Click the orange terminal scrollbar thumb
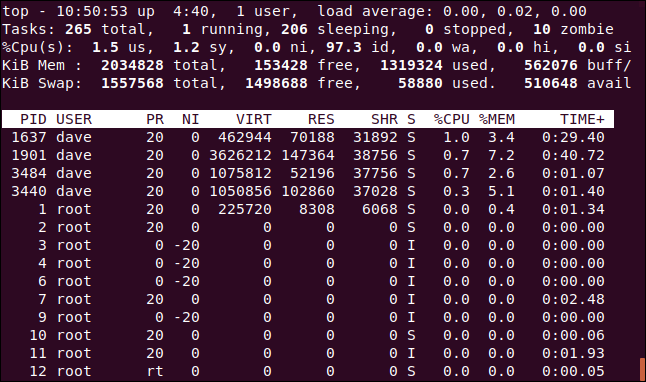The height and width of the screenshot is (382, 646). [642, 369]
